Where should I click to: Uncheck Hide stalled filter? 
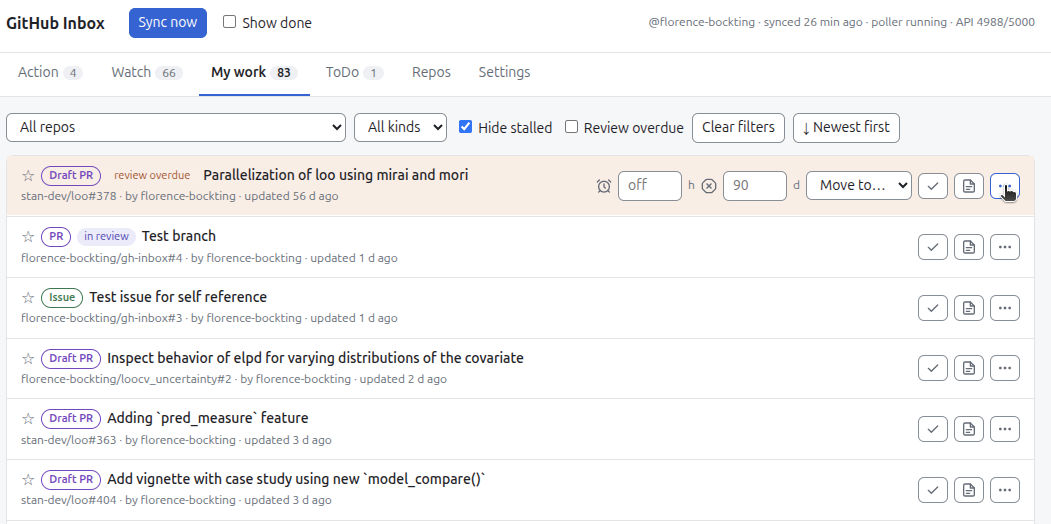point(465,127)
